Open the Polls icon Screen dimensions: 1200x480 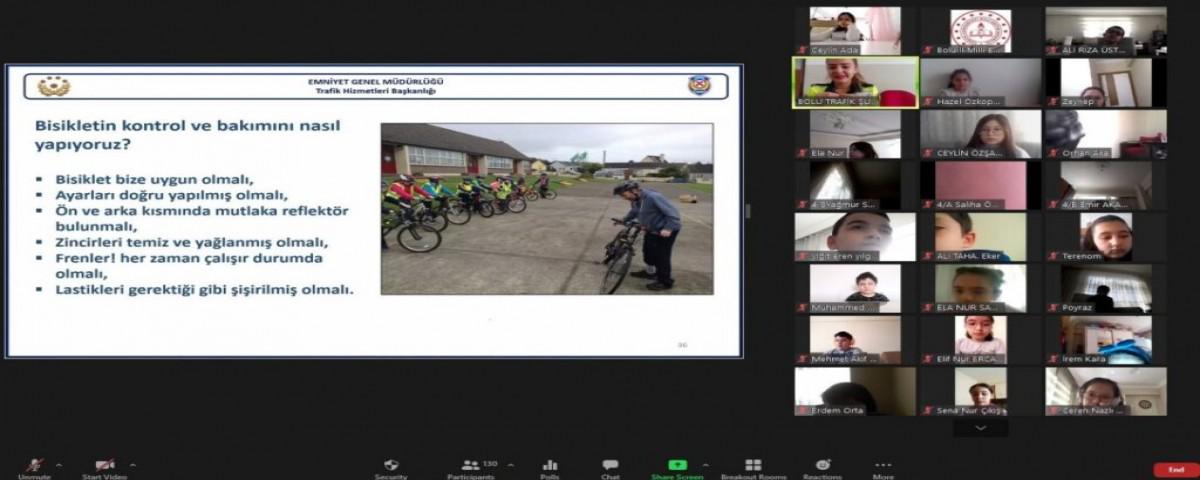(x=549, y=465)
